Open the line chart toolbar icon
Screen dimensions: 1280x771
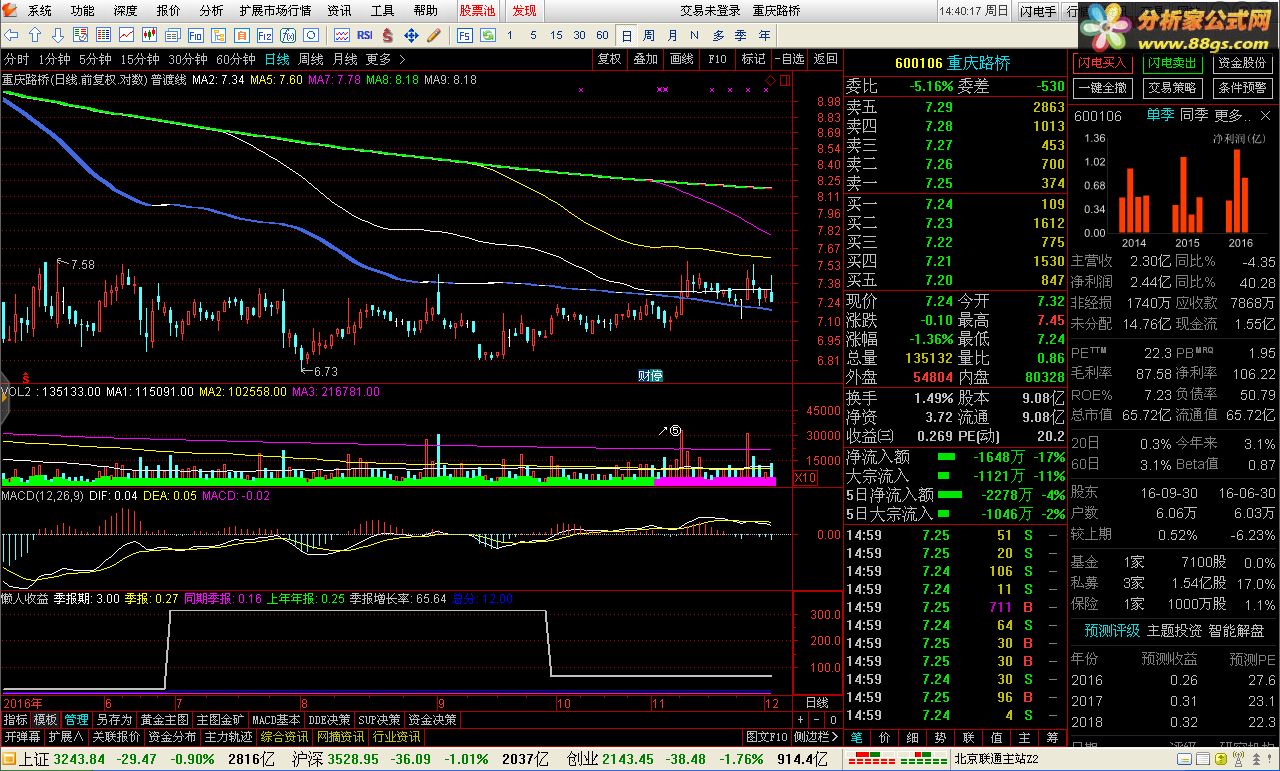(126, 35)
